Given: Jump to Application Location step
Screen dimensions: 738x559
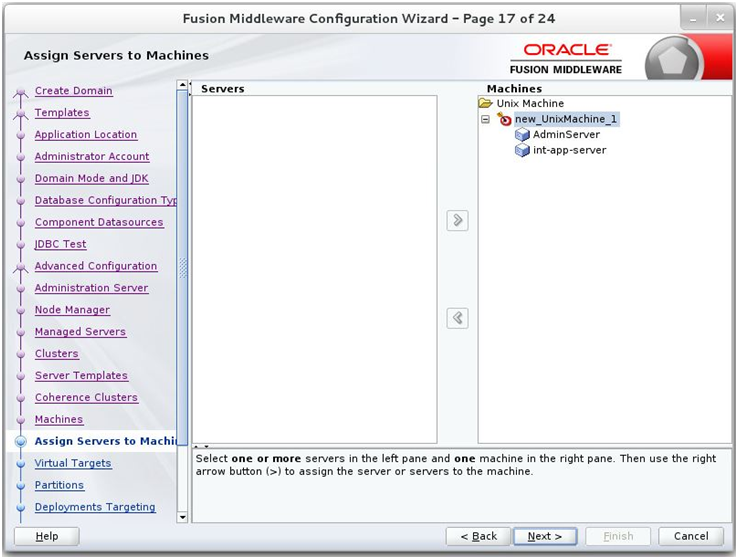Looking at the screenshot, I should pos(86,135).
